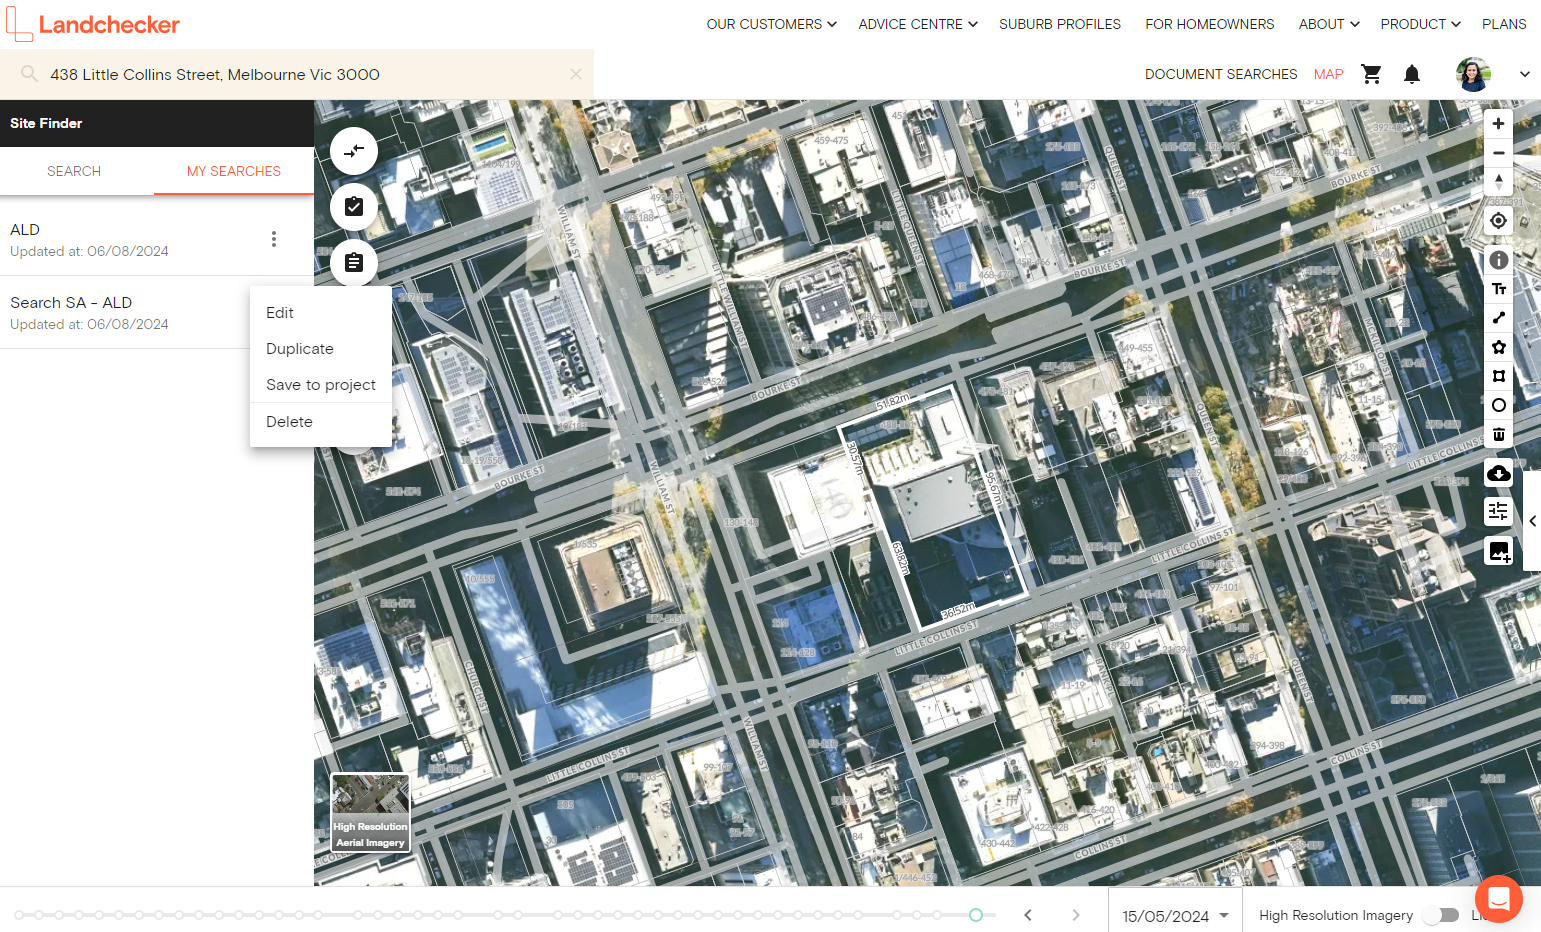This screenshot has width=1541, height=932.
Task: Select the line drawing tool
Action: [x=1498, y=318]
